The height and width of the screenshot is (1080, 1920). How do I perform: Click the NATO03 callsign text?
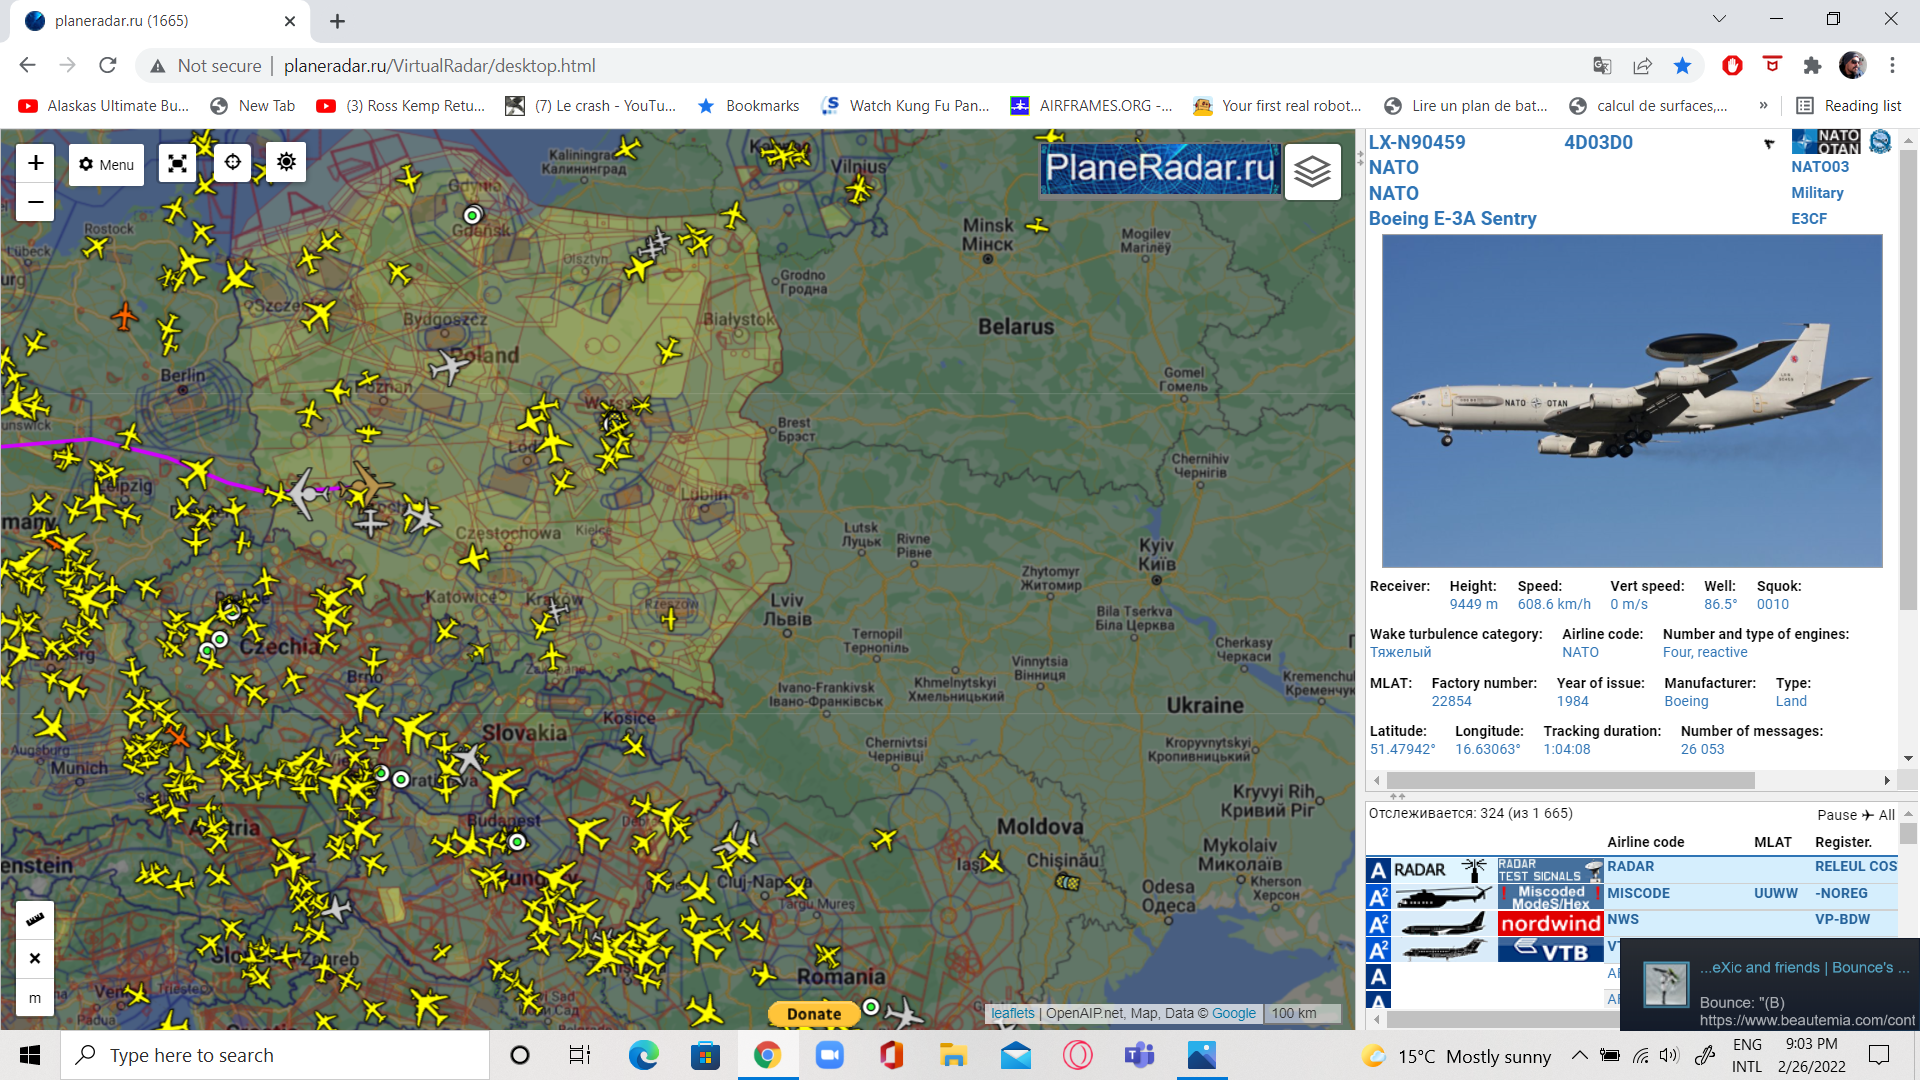point(1820,167)
